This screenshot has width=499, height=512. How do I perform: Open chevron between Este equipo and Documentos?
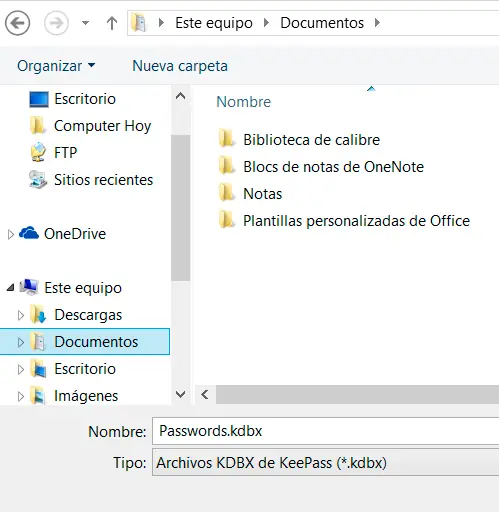tap(266, 23)
